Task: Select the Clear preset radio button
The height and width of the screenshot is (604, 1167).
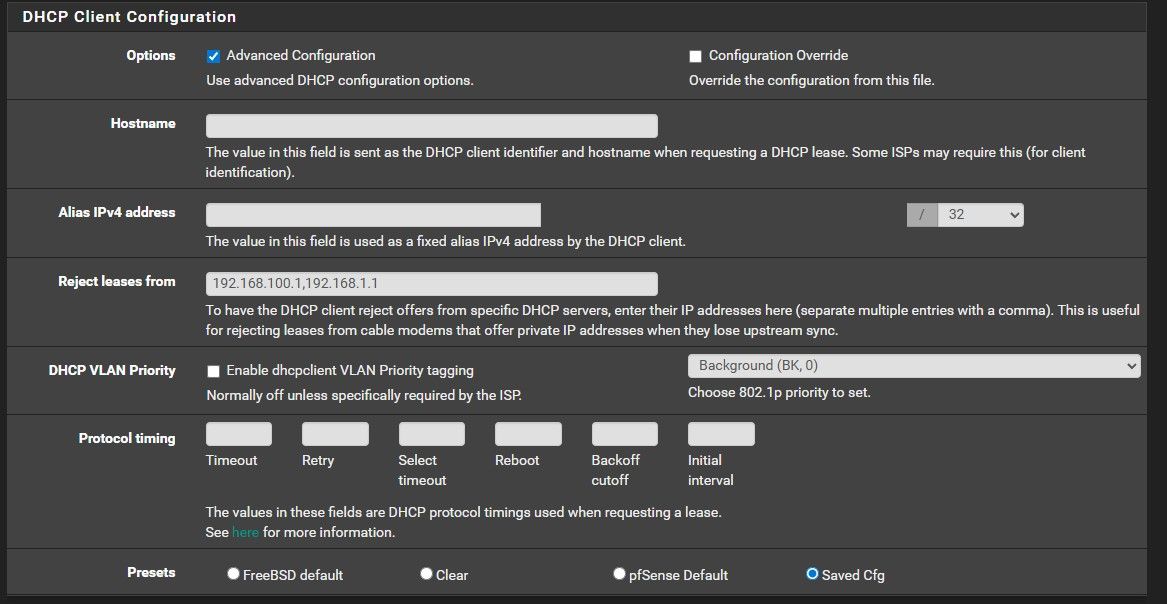Action: point(426,574)
